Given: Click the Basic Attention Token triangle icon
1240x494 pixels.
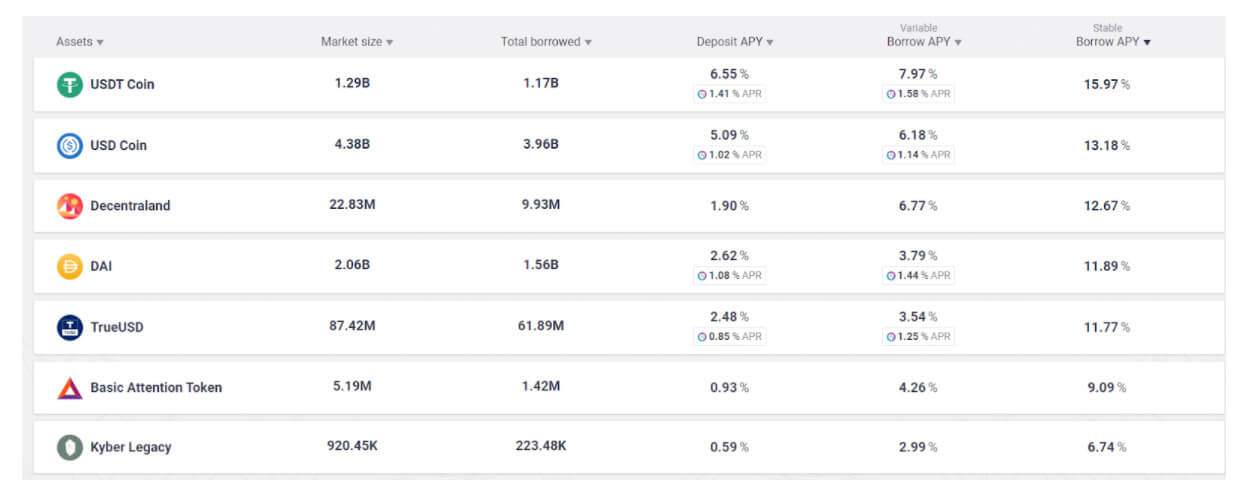Looking at the screenshot, I should point(70,388).
